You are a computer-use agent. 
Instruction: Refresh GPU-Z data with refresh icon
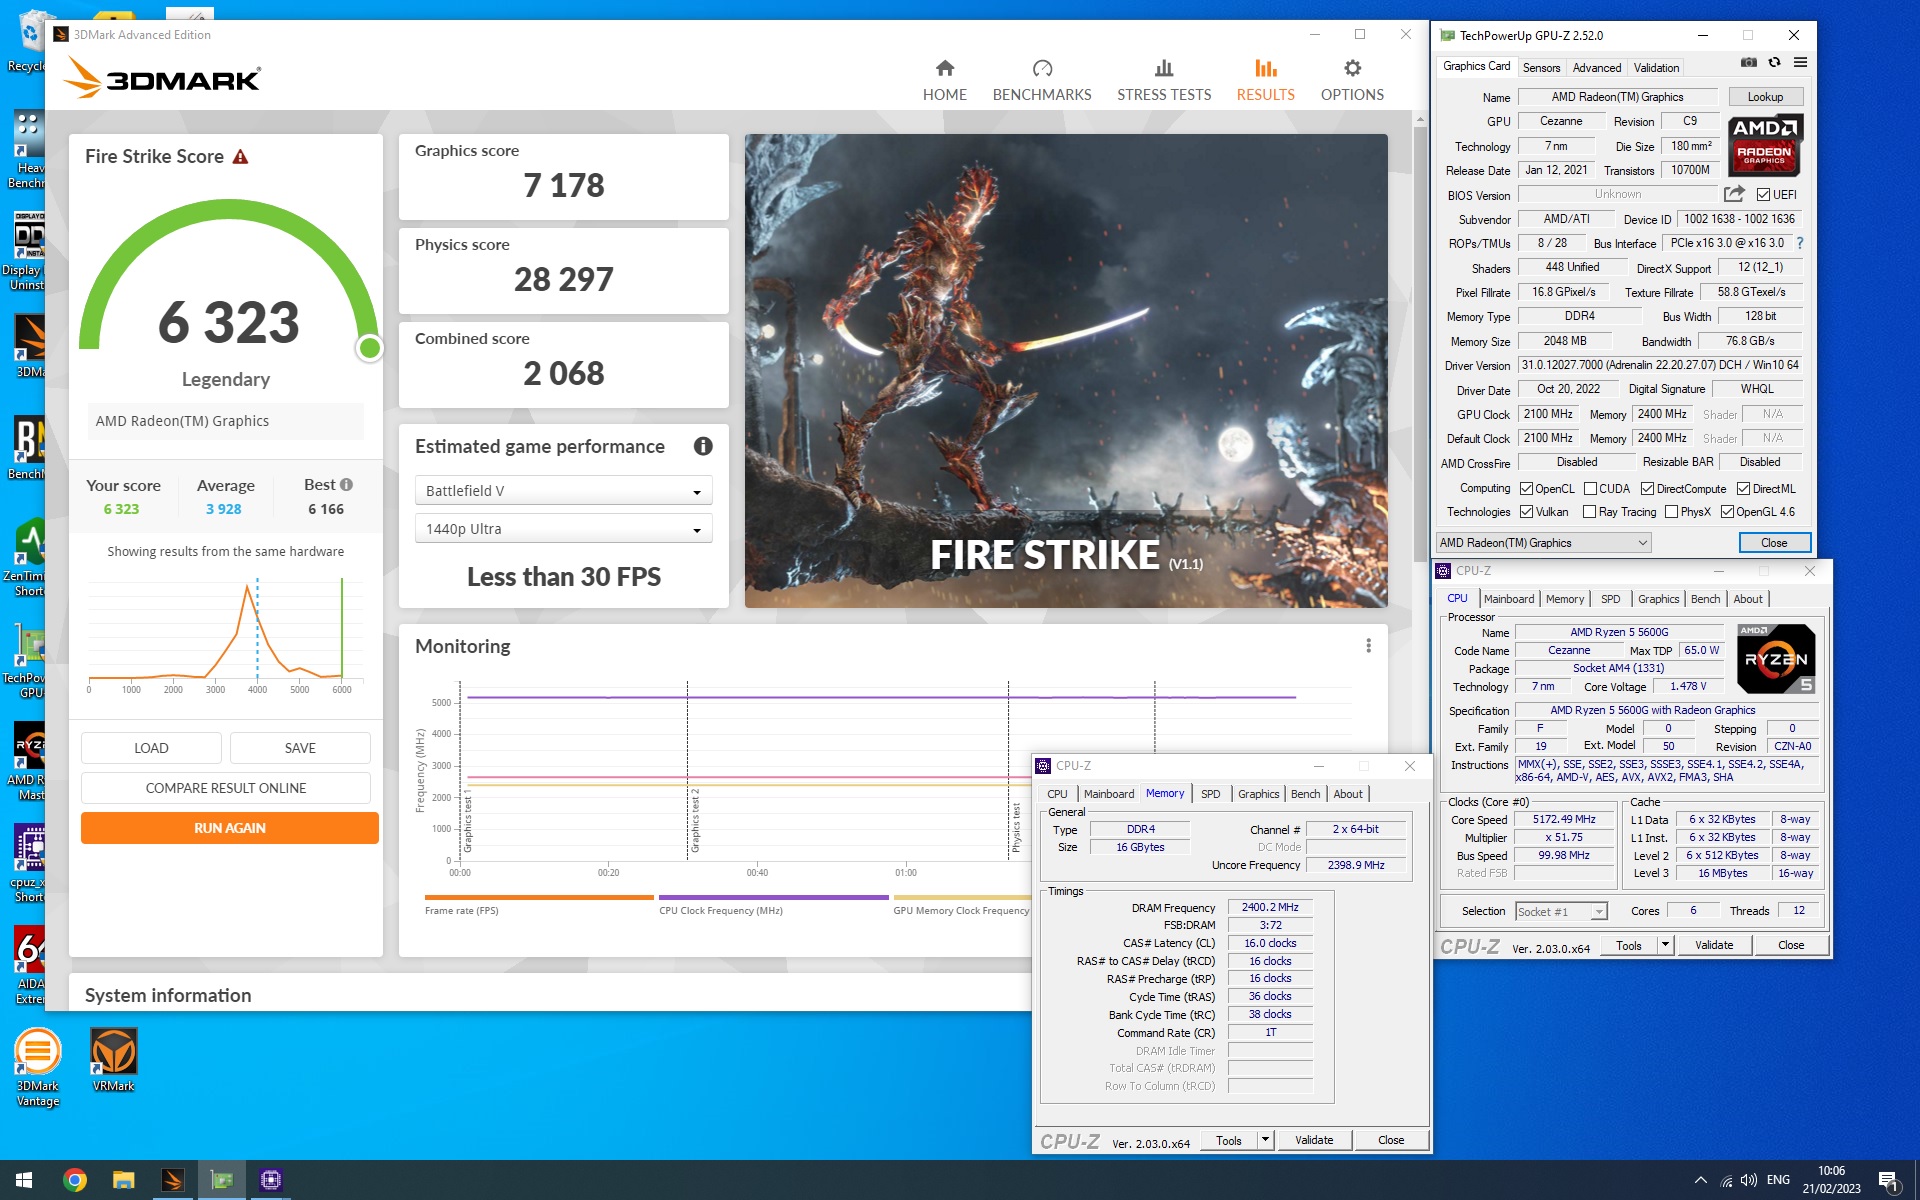point(1774,62)
